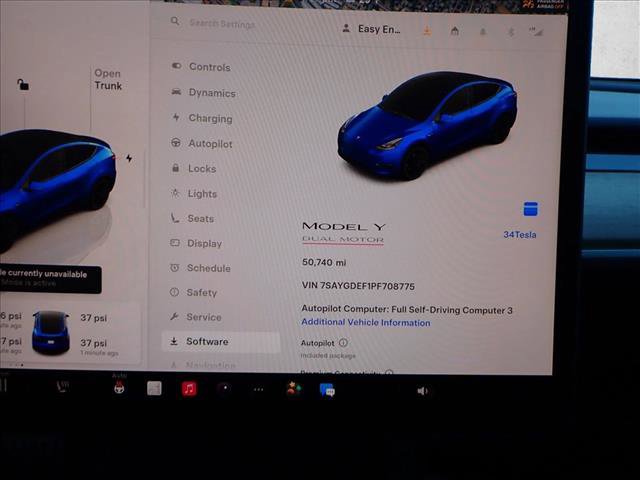Viewport: 640px width, 480px height.
Task: Select the highlighted Software menu item
Action: (221, 342)
